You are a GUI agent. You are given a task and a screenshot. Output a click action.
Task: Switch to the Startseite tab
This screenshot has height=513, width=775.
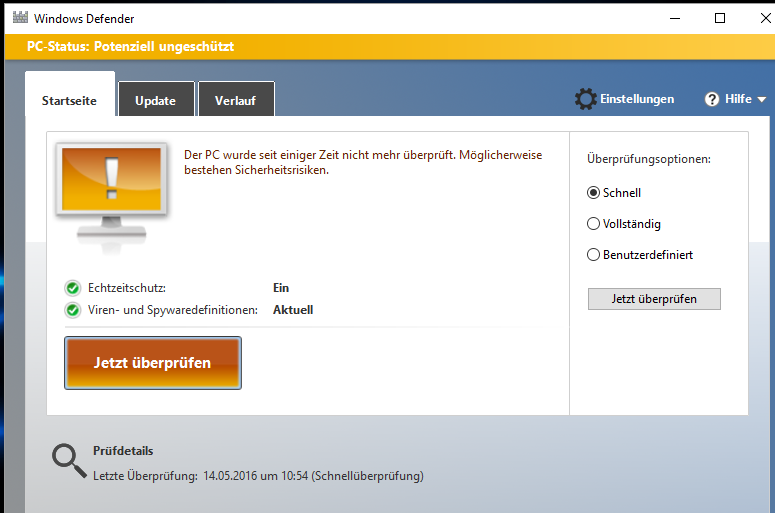(x=70, y=95)
